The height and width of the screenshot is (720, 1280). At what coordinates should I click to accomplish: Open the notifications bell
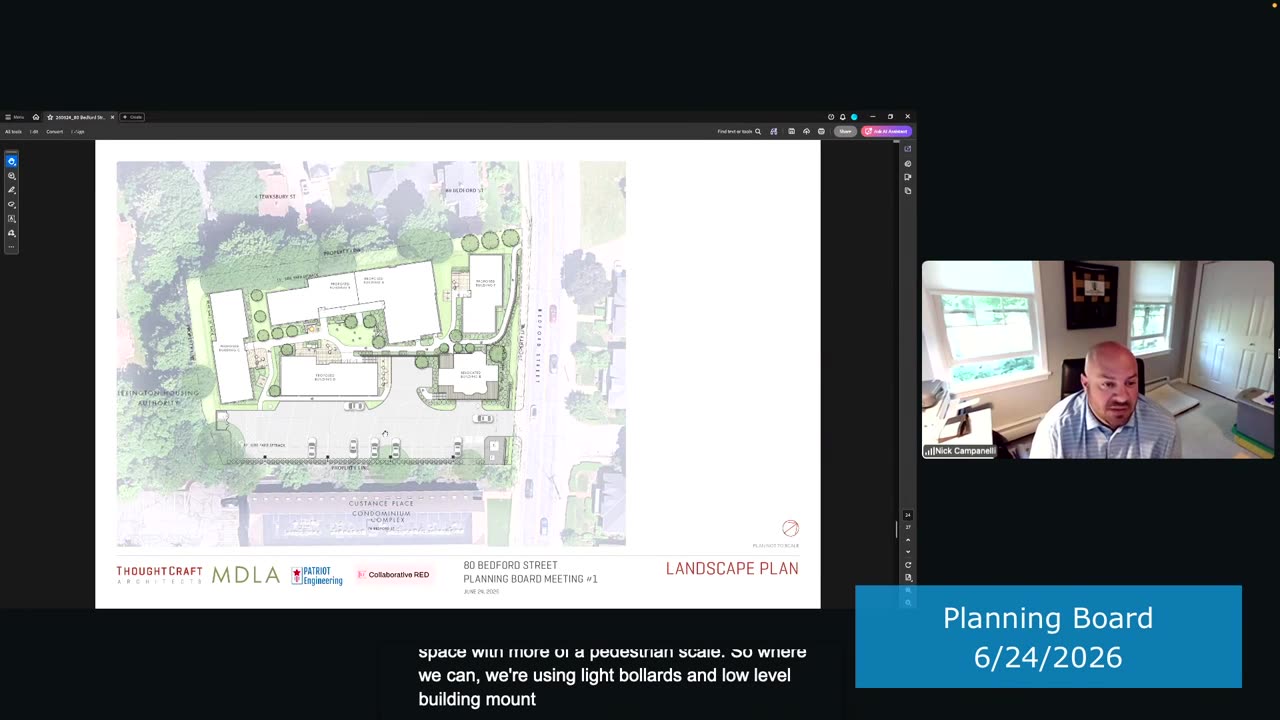click(x=842, y=117)
